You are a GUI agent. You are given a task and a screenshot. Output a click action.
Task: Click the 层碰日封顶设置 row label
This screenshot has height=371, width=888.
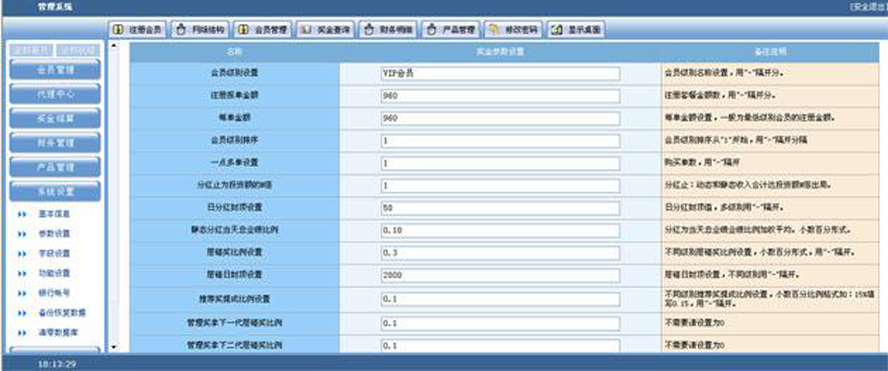click(x=234, y=275)
